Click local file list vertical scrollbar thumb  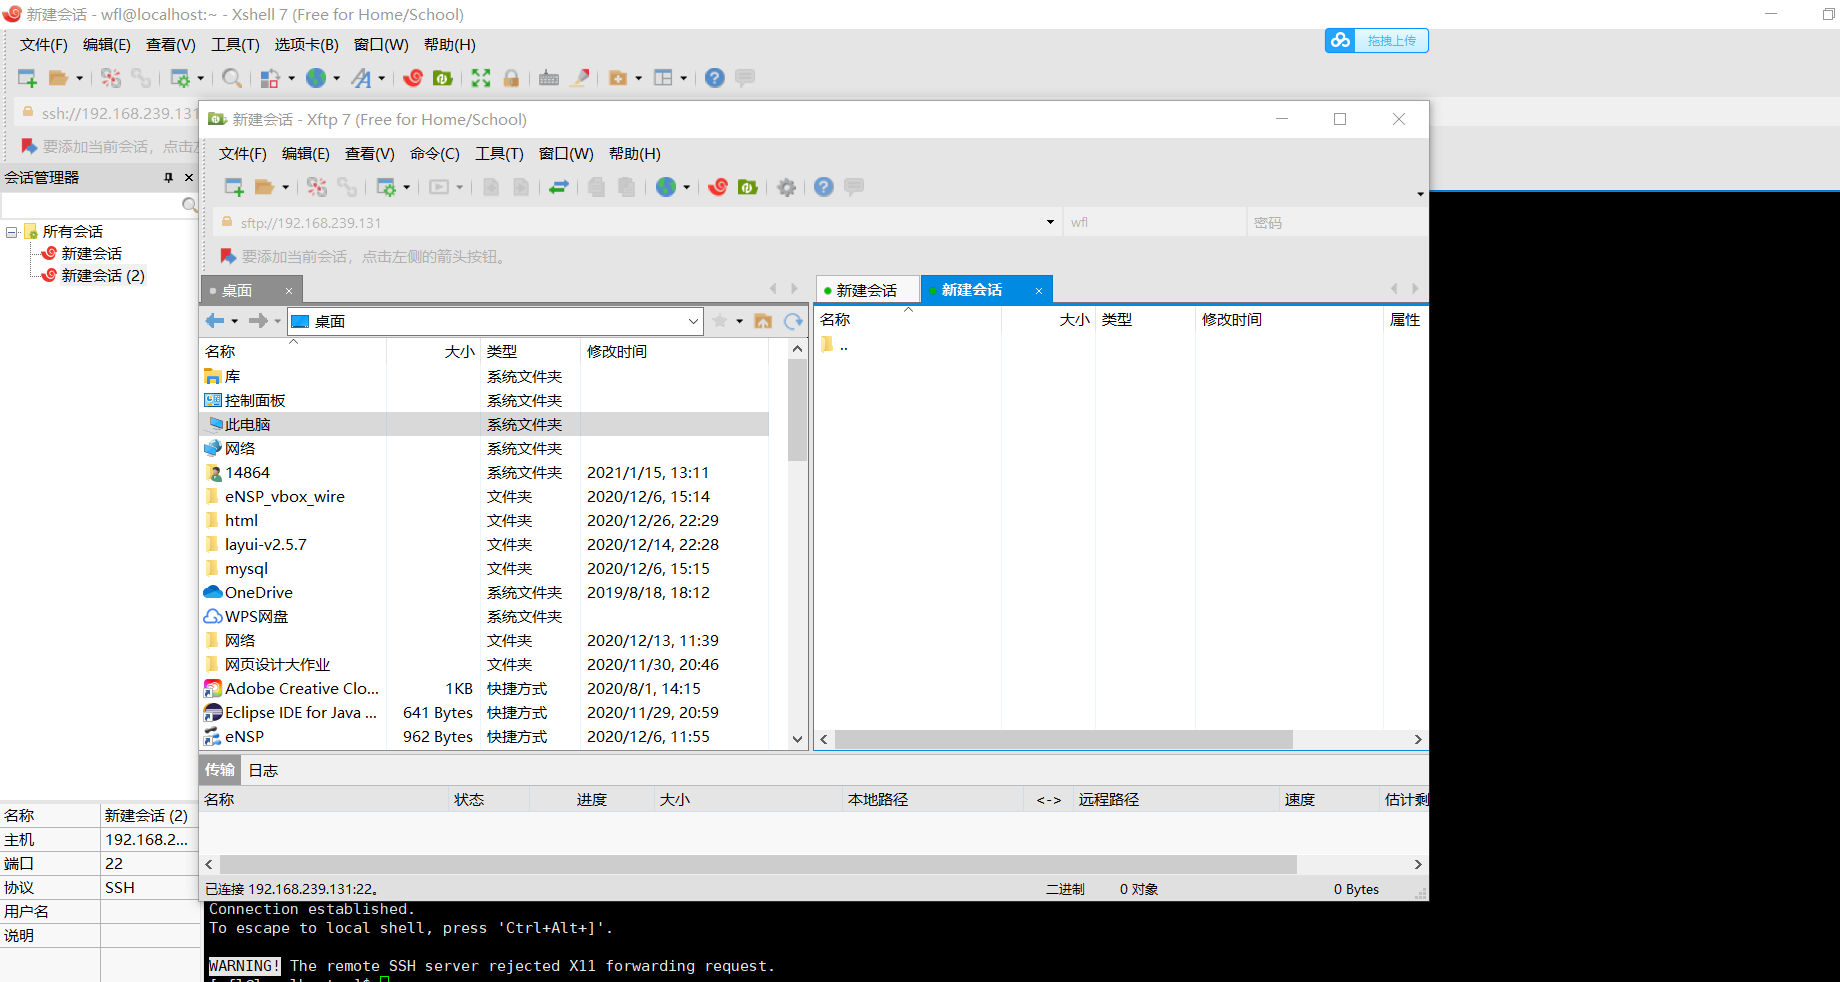(797, 410)
